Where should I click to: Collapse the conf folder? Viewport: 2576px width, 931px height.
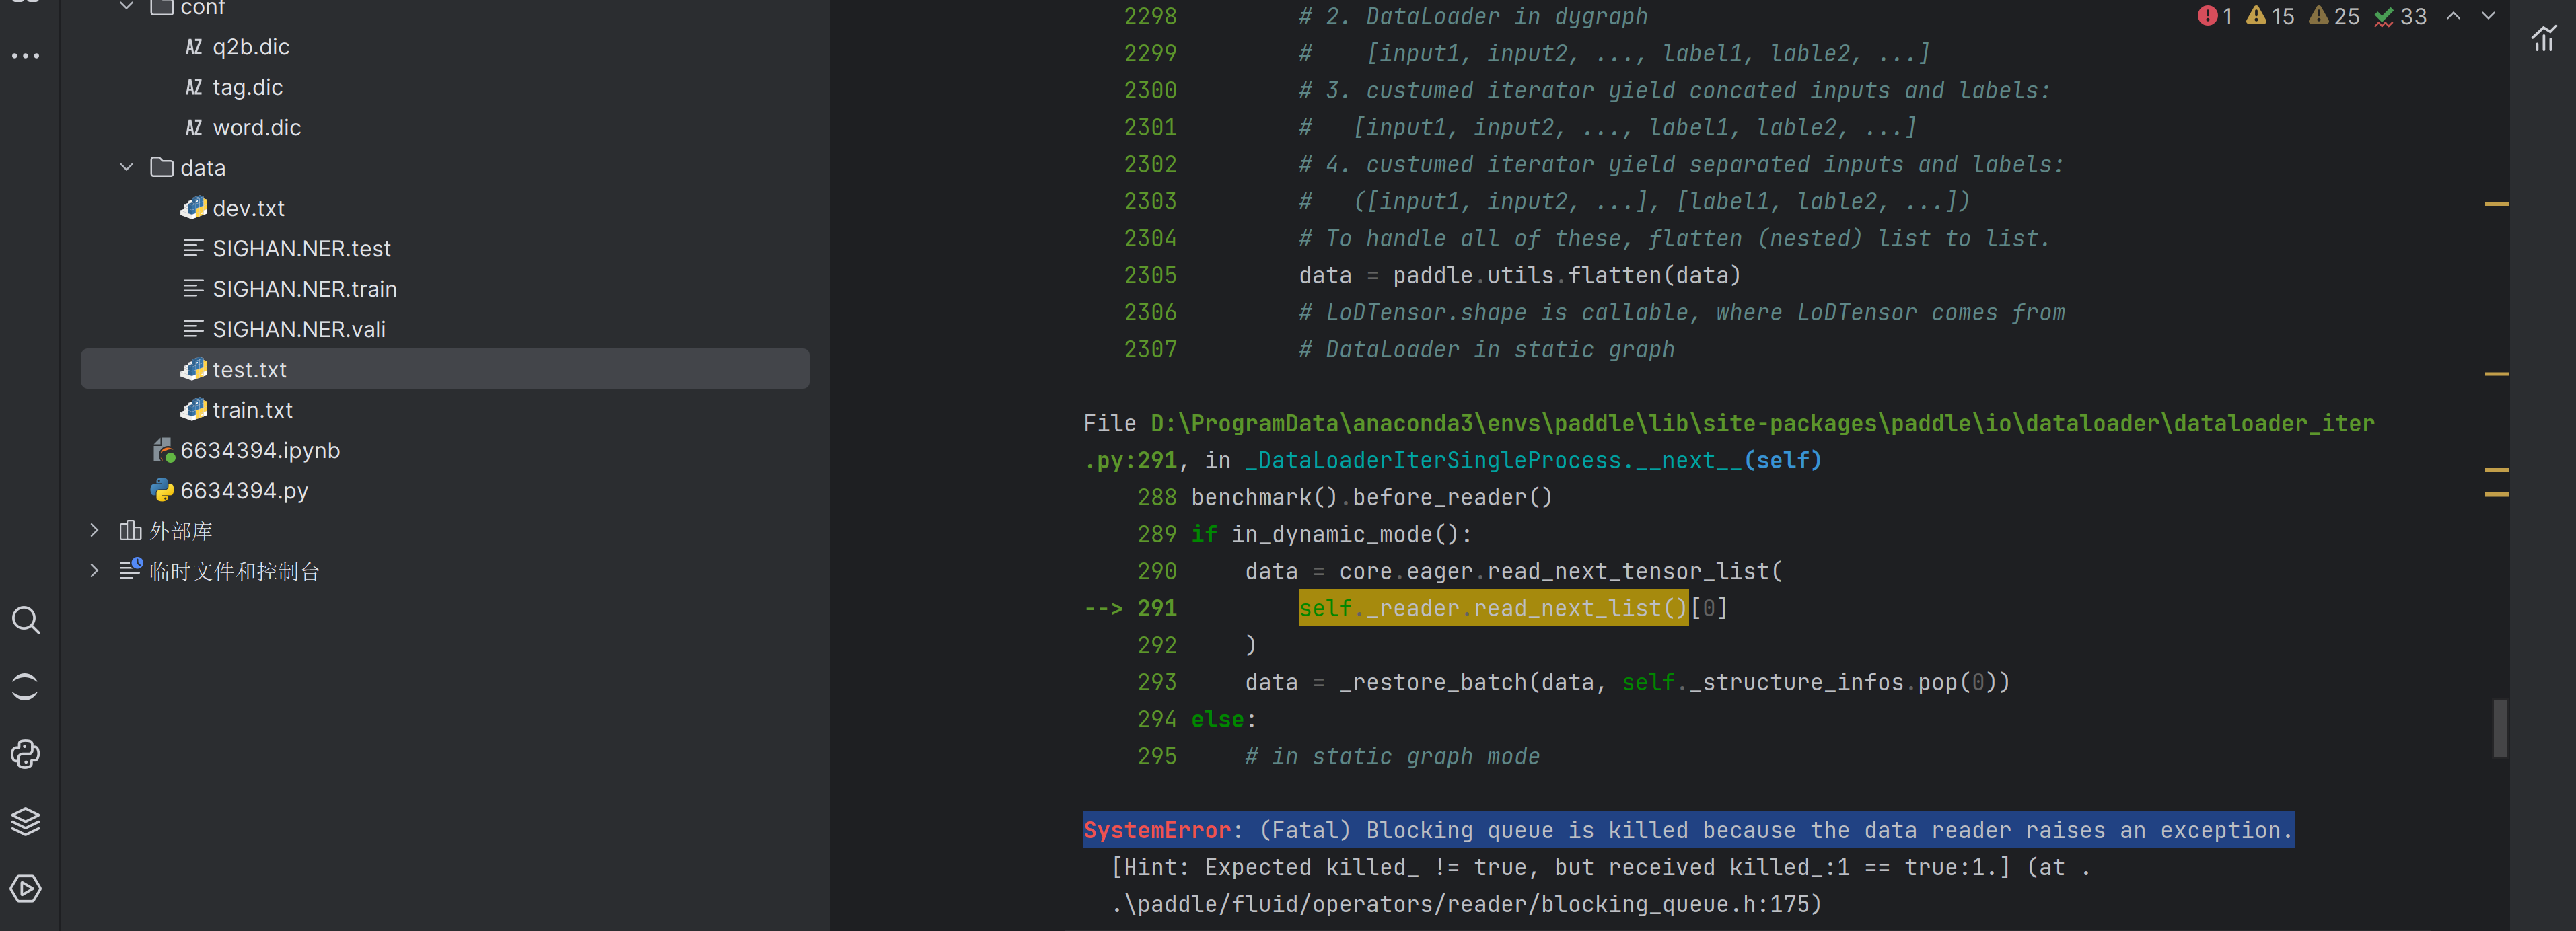[x=126, y=7]
